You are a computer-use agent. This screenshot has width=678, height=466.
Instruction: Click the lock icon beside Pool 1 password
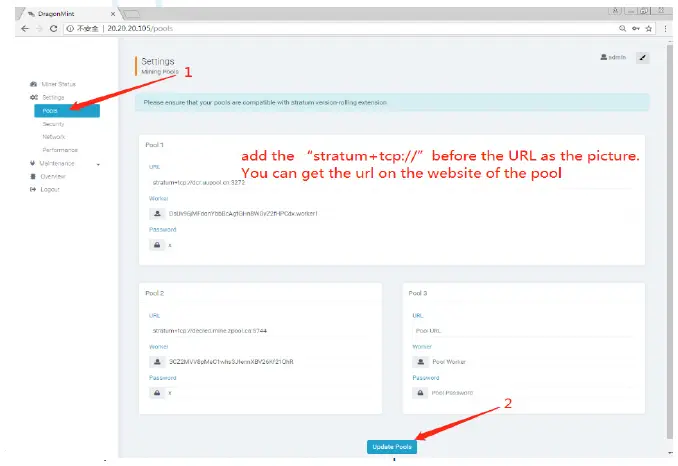point(157,245)
